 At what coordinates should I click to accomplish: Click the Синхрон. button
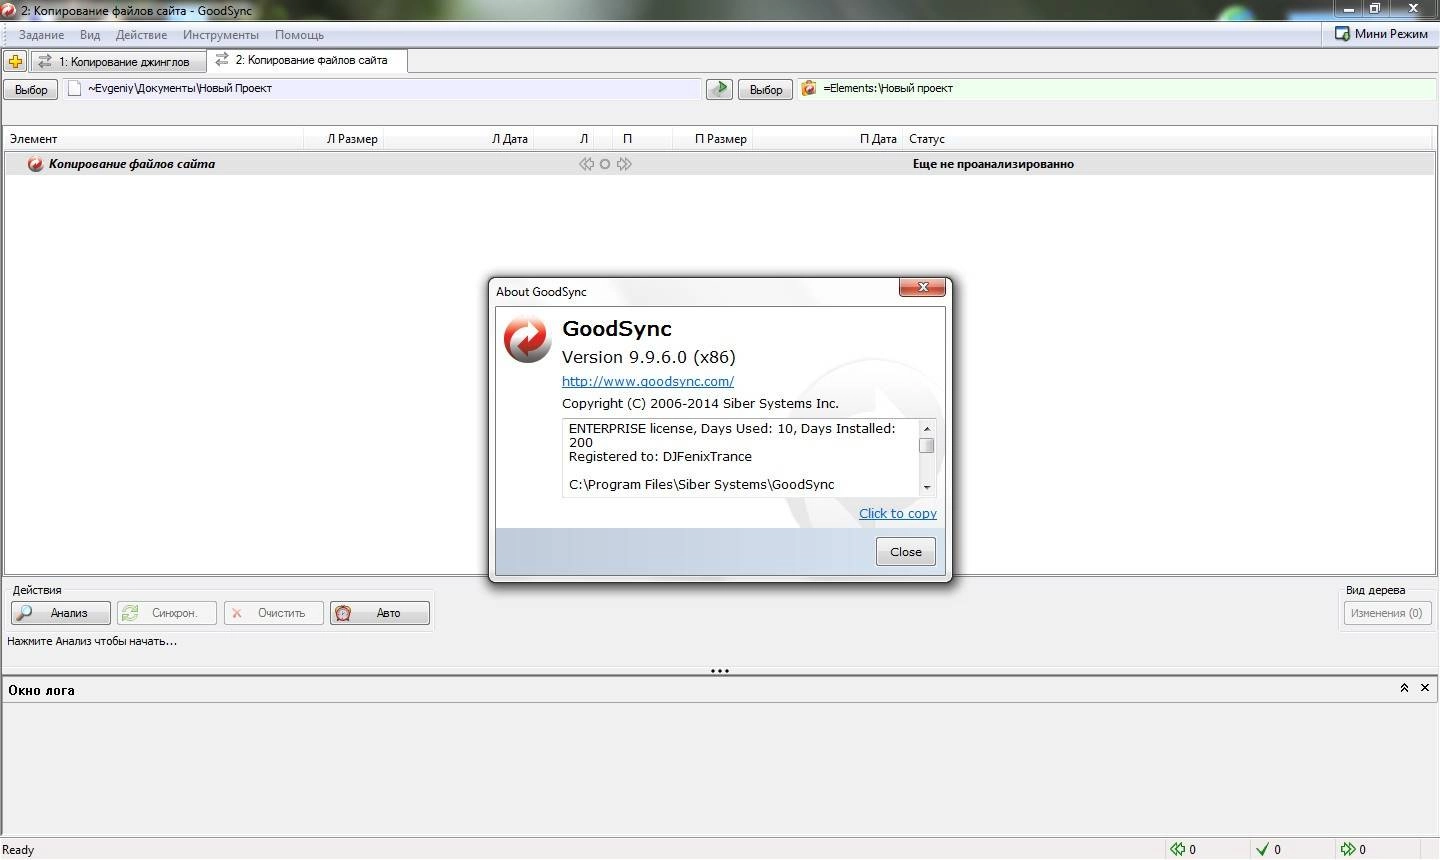click(167, 613)
